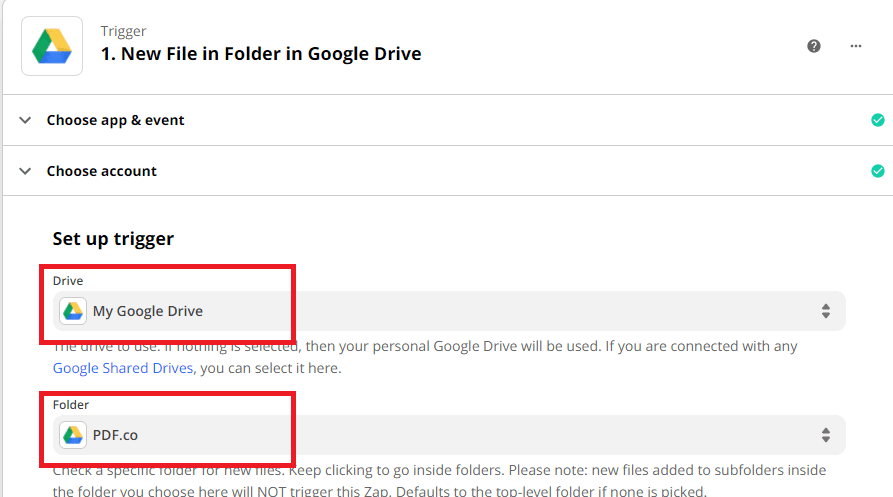Click the My Google Drive selected value

(x=148, y=311)
